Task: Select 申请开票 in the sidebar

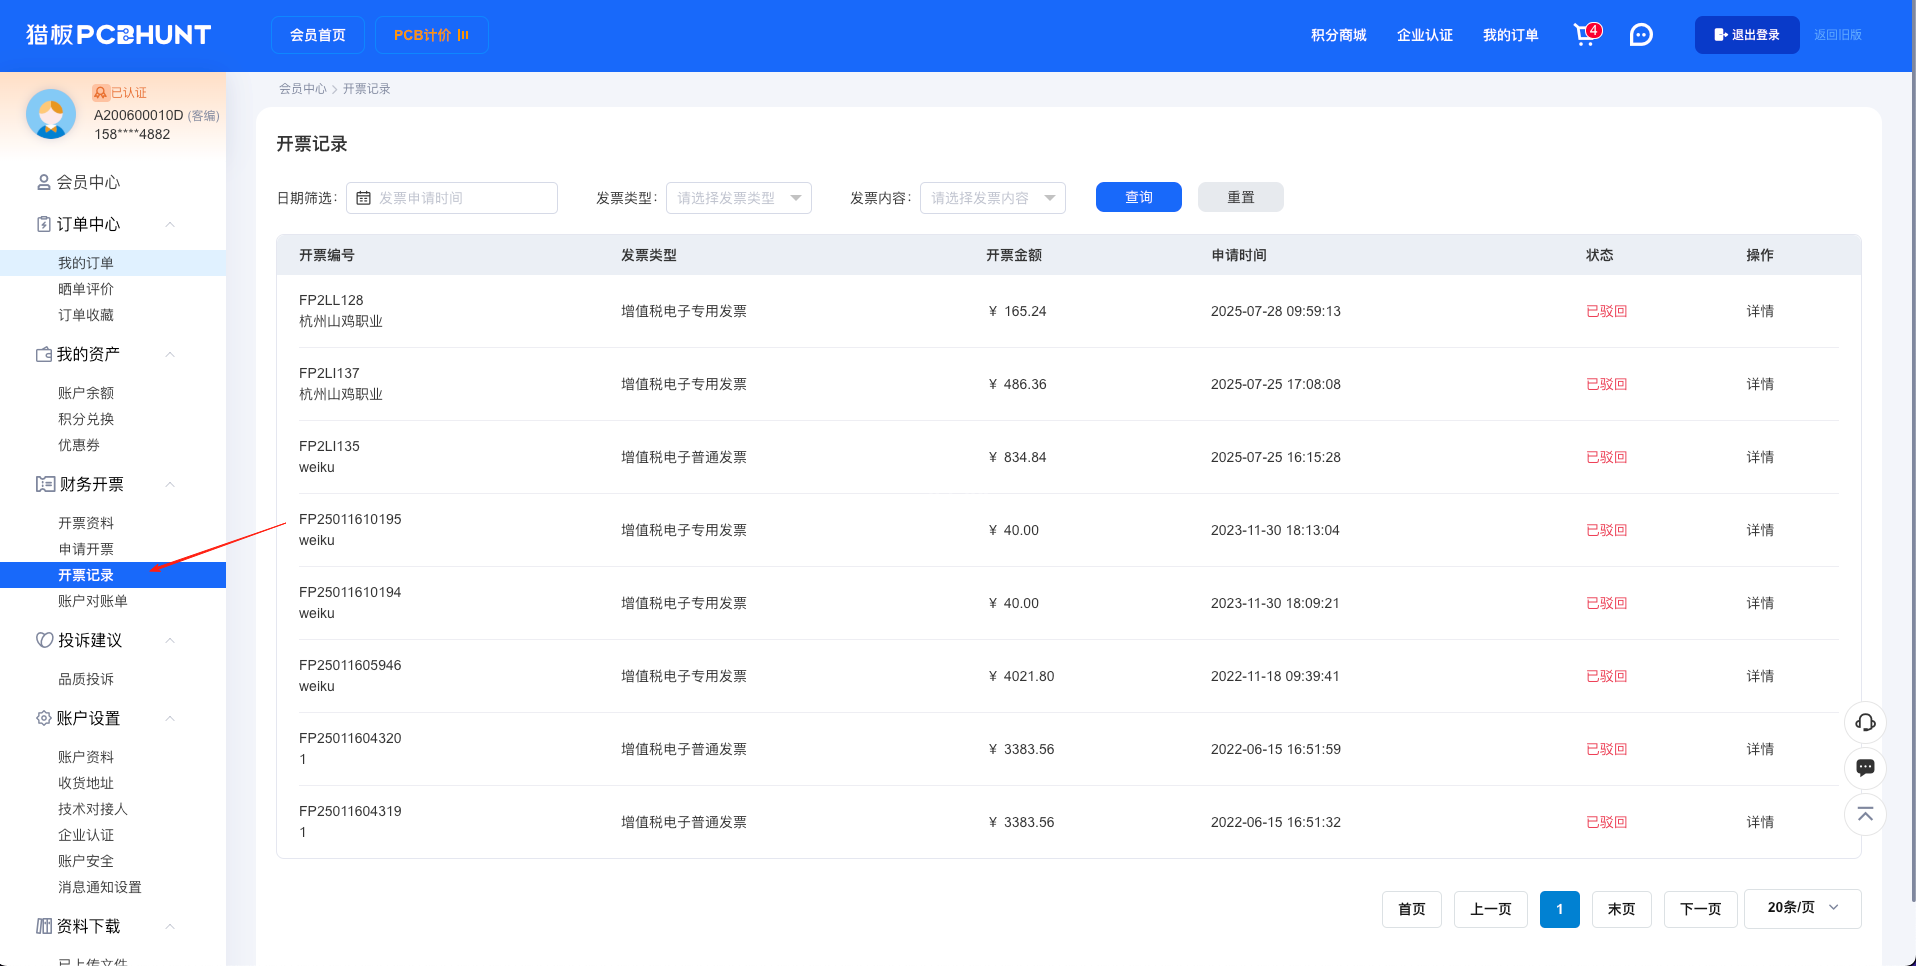Action: (86, 549)
